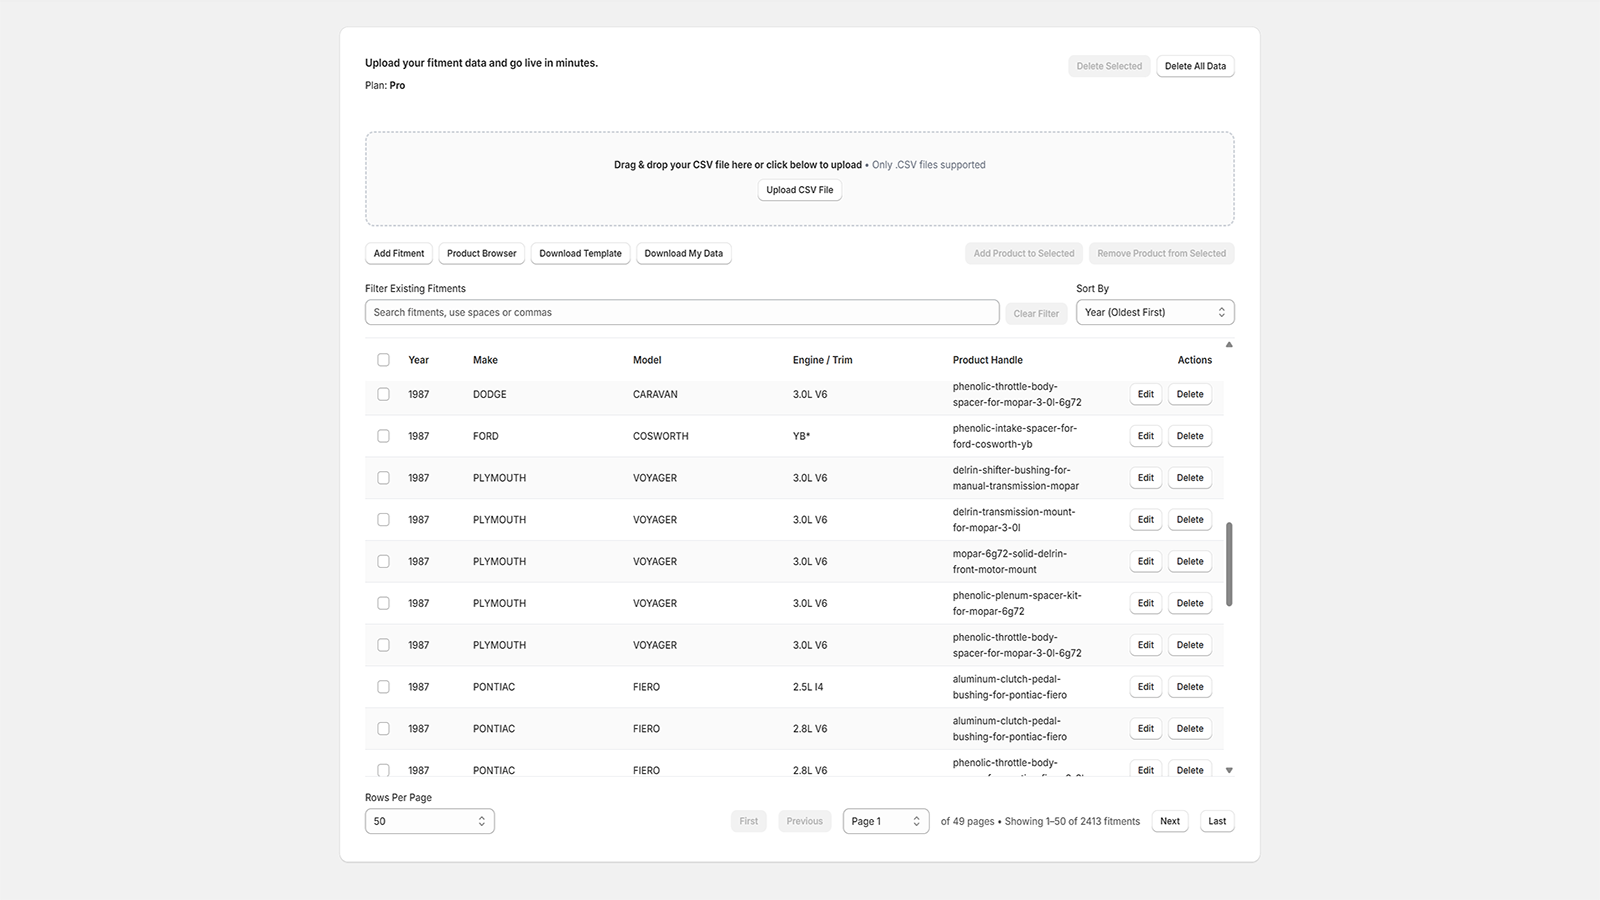1600x900 pixels.
Task: Tick the select-all checkbox in the table header
Action: [383, 360]
